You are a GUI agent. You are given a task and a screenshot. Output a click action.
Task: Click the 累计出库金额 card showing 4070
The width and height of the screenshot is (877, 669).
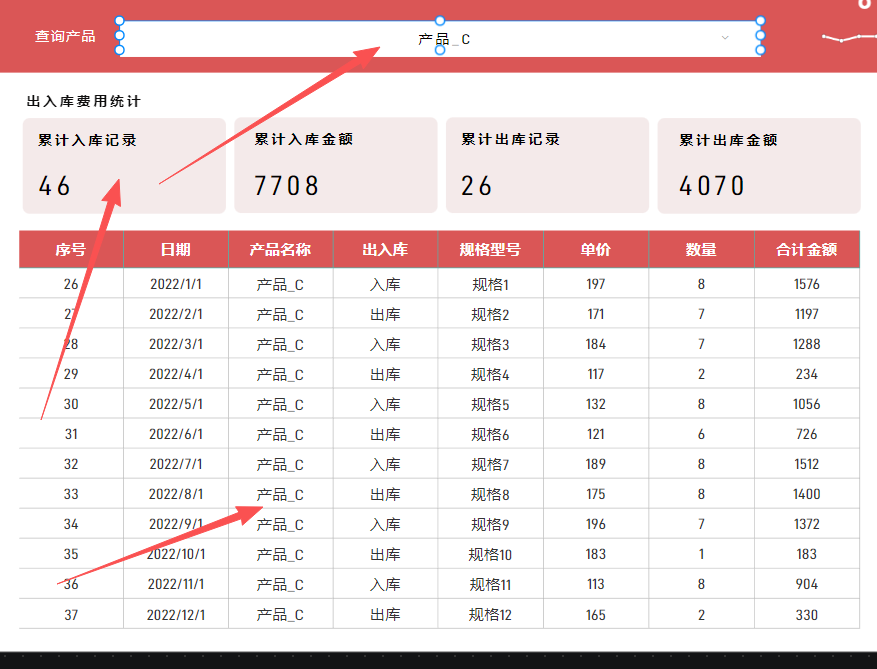pos(759,165)
